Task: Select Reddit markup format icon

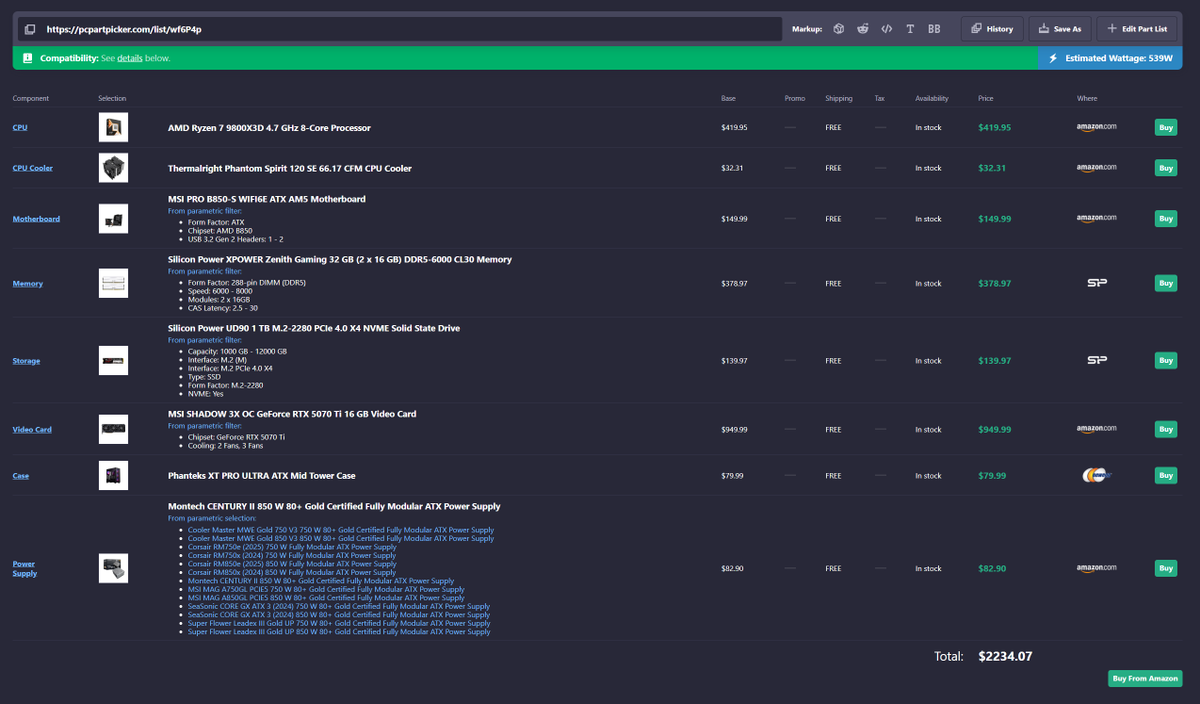Action: click(x=863, y=29)
